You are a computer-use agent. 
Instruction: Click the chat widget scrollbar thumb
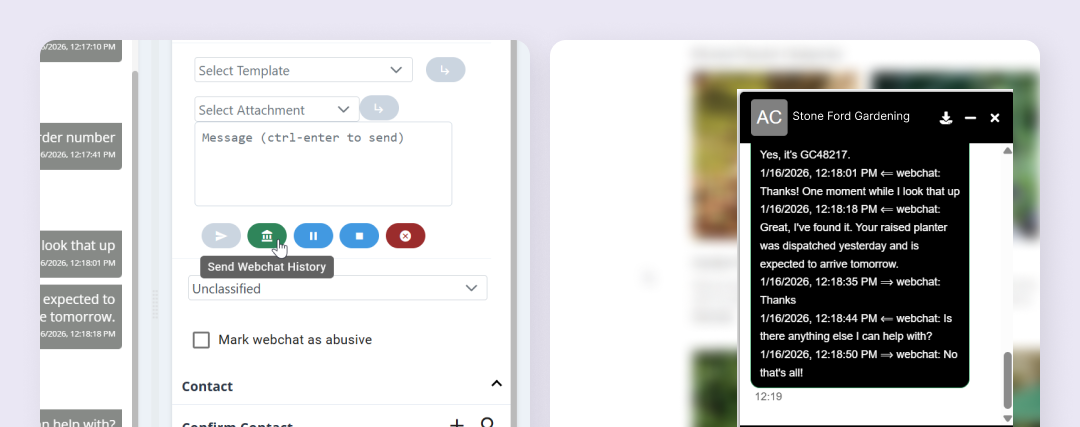(x=1008, y=380)
